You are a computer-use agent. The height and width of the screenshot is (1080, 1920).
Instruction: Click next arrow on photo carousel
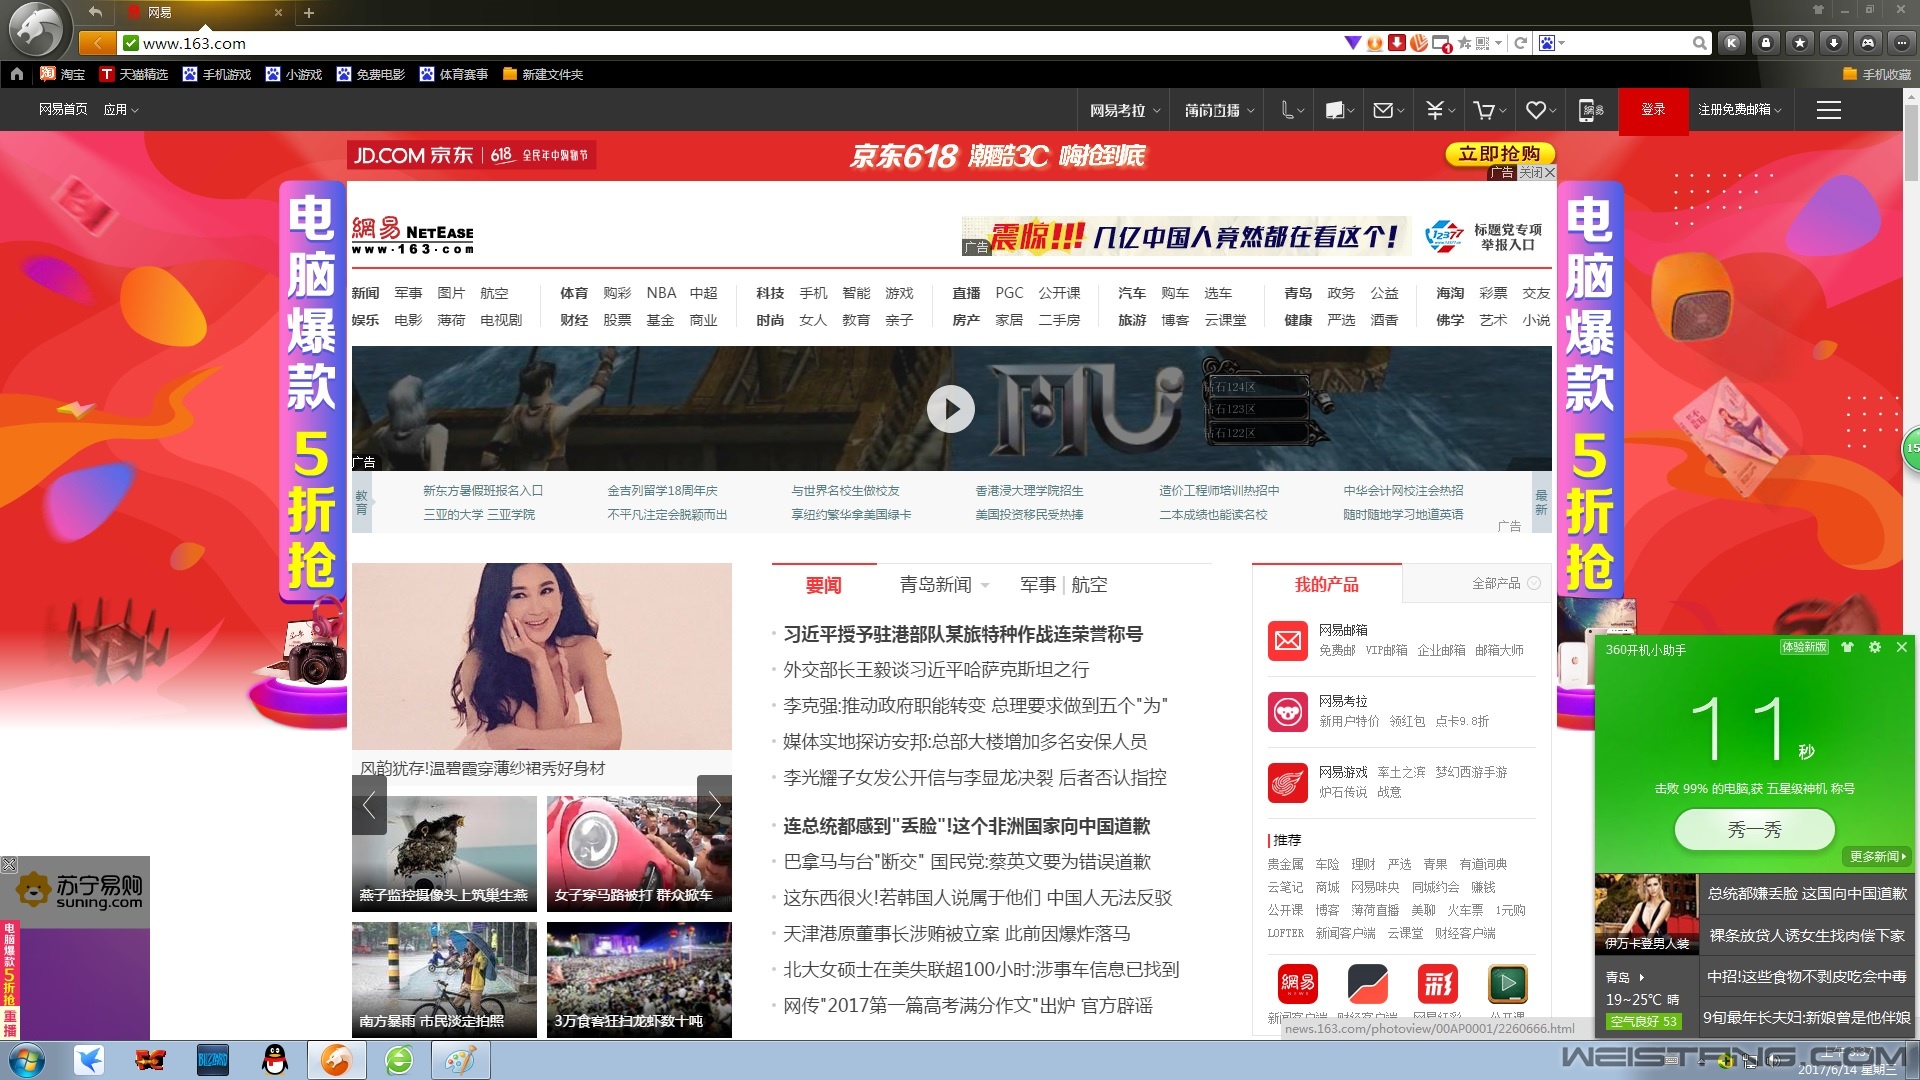(x=714, y=805)
